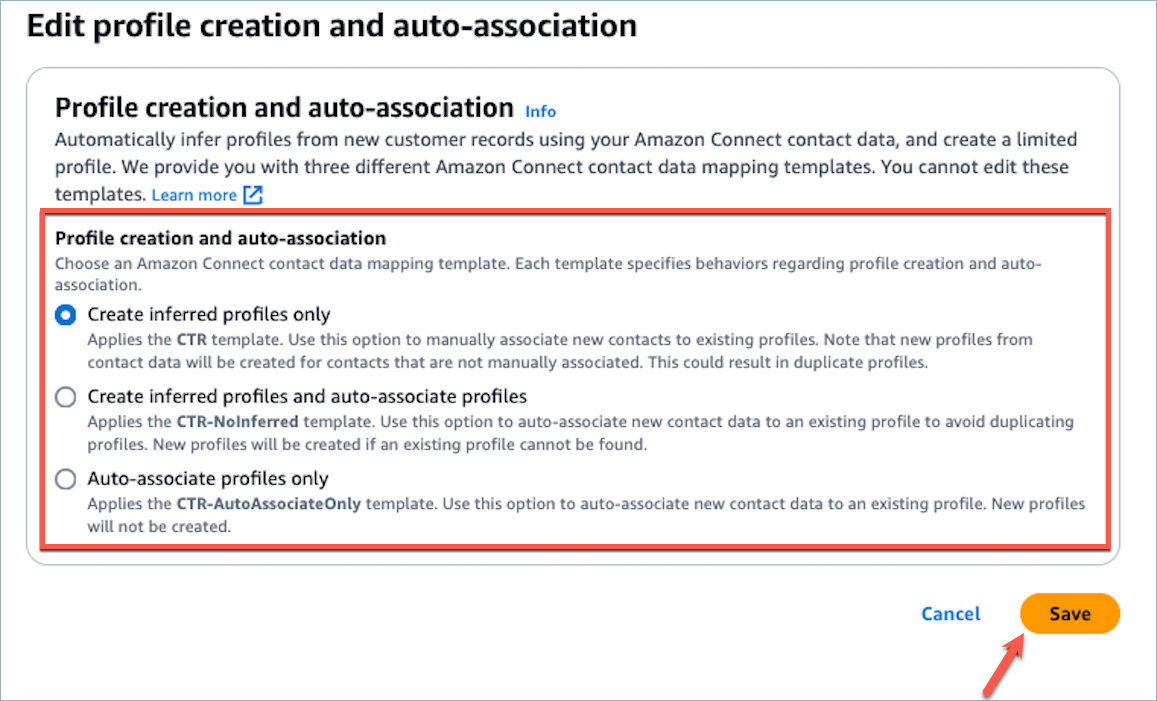Select the Create inferred profiles only radio button
1157x701 pixels.
point(66,315)
